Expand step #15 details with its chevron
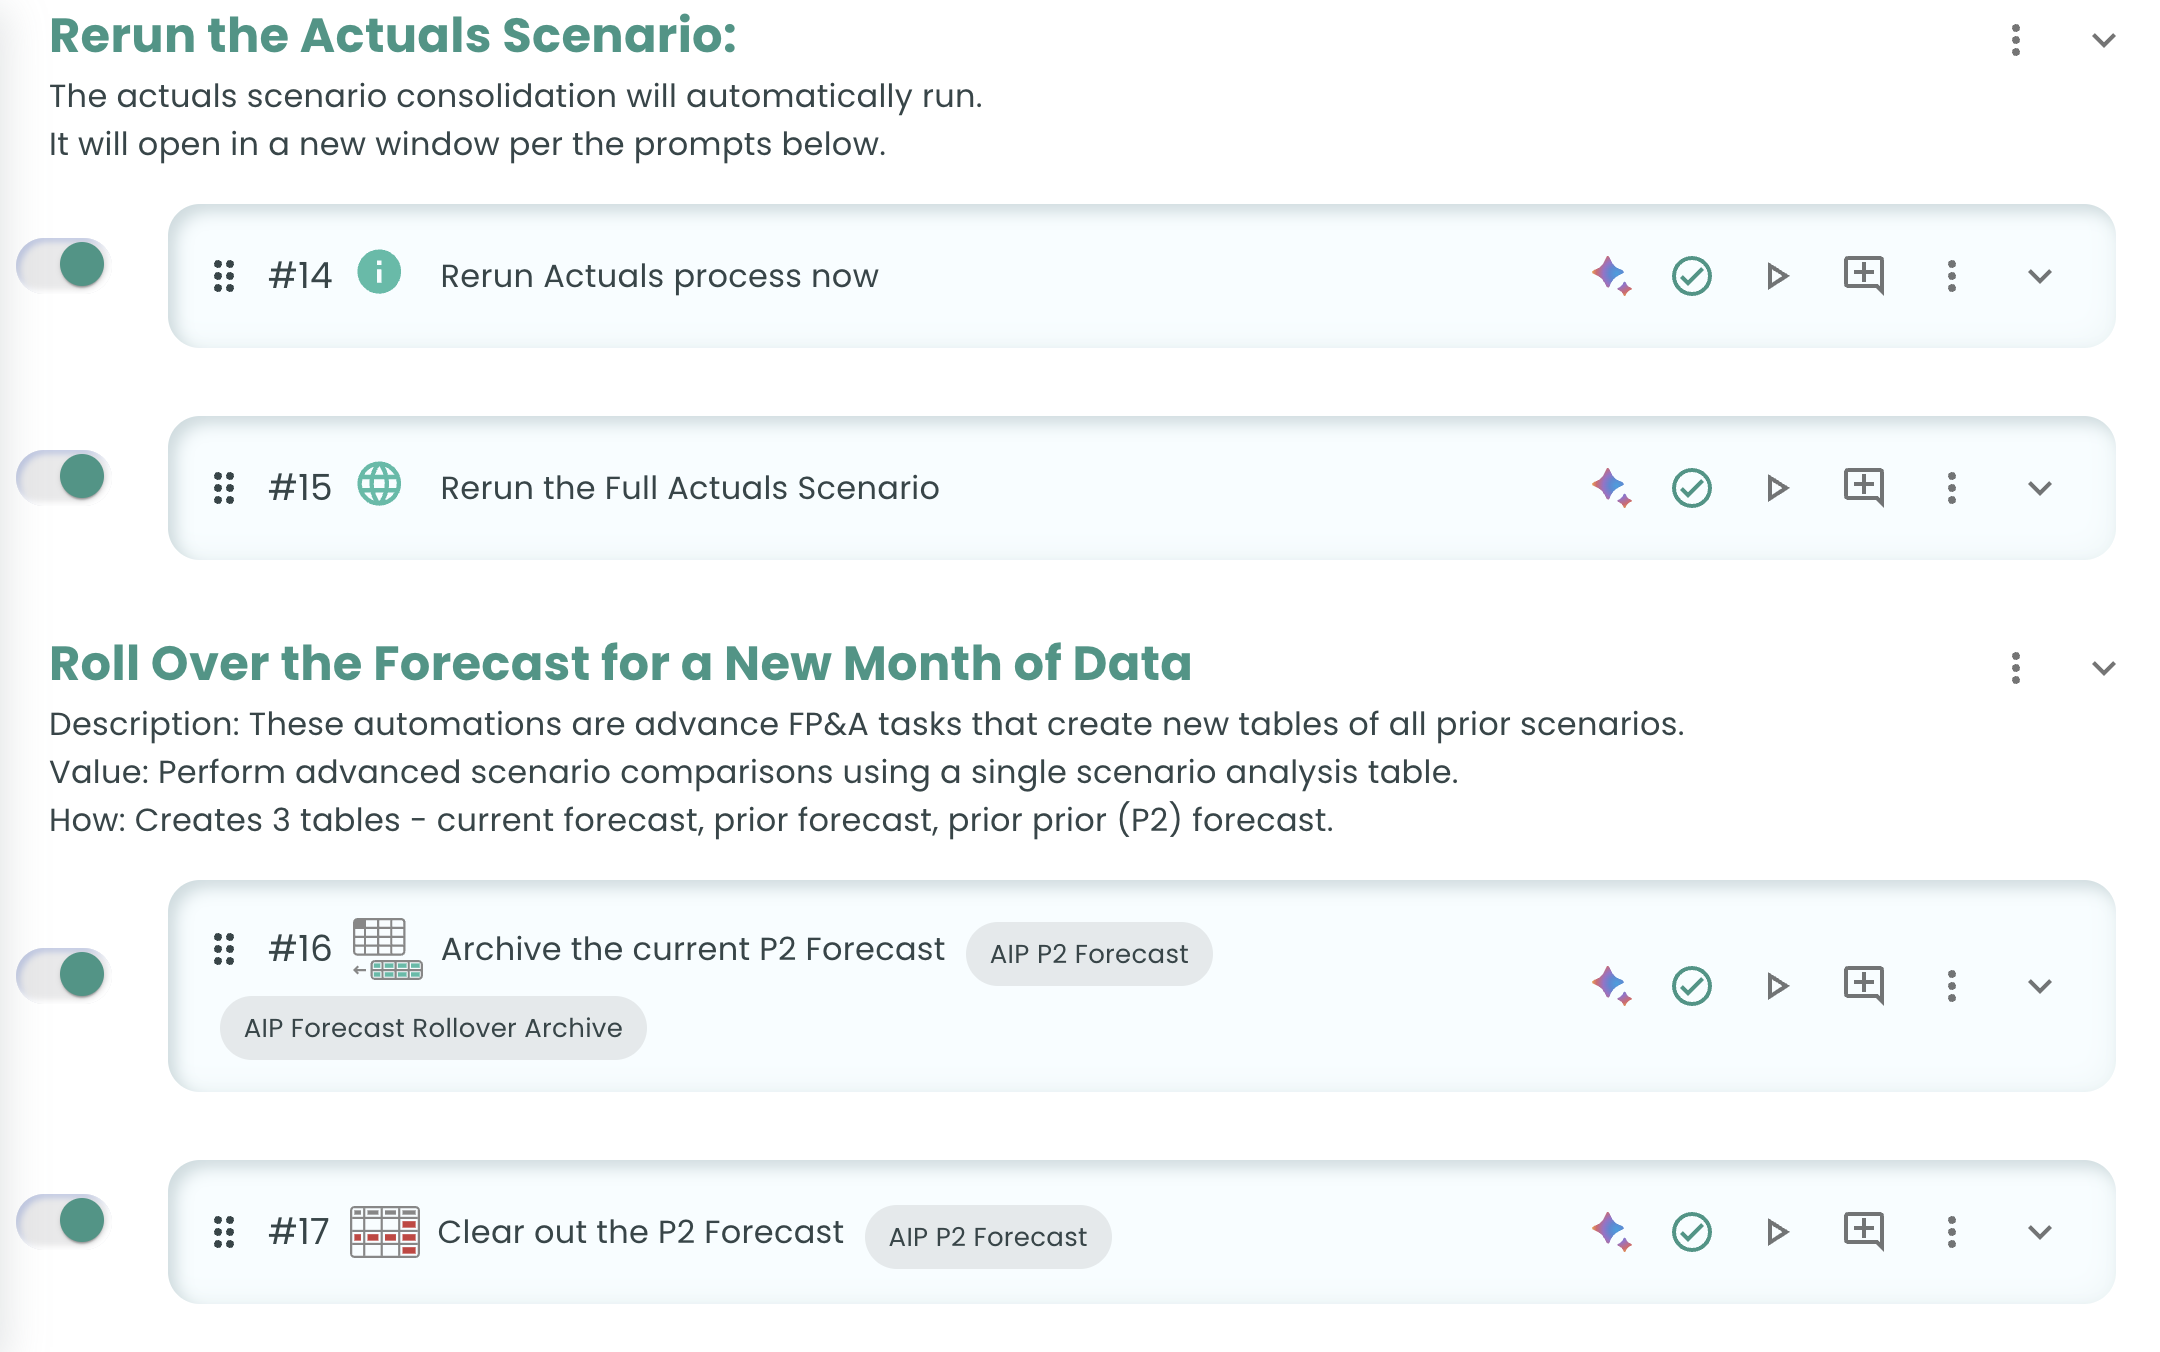 coord(2040,488)
